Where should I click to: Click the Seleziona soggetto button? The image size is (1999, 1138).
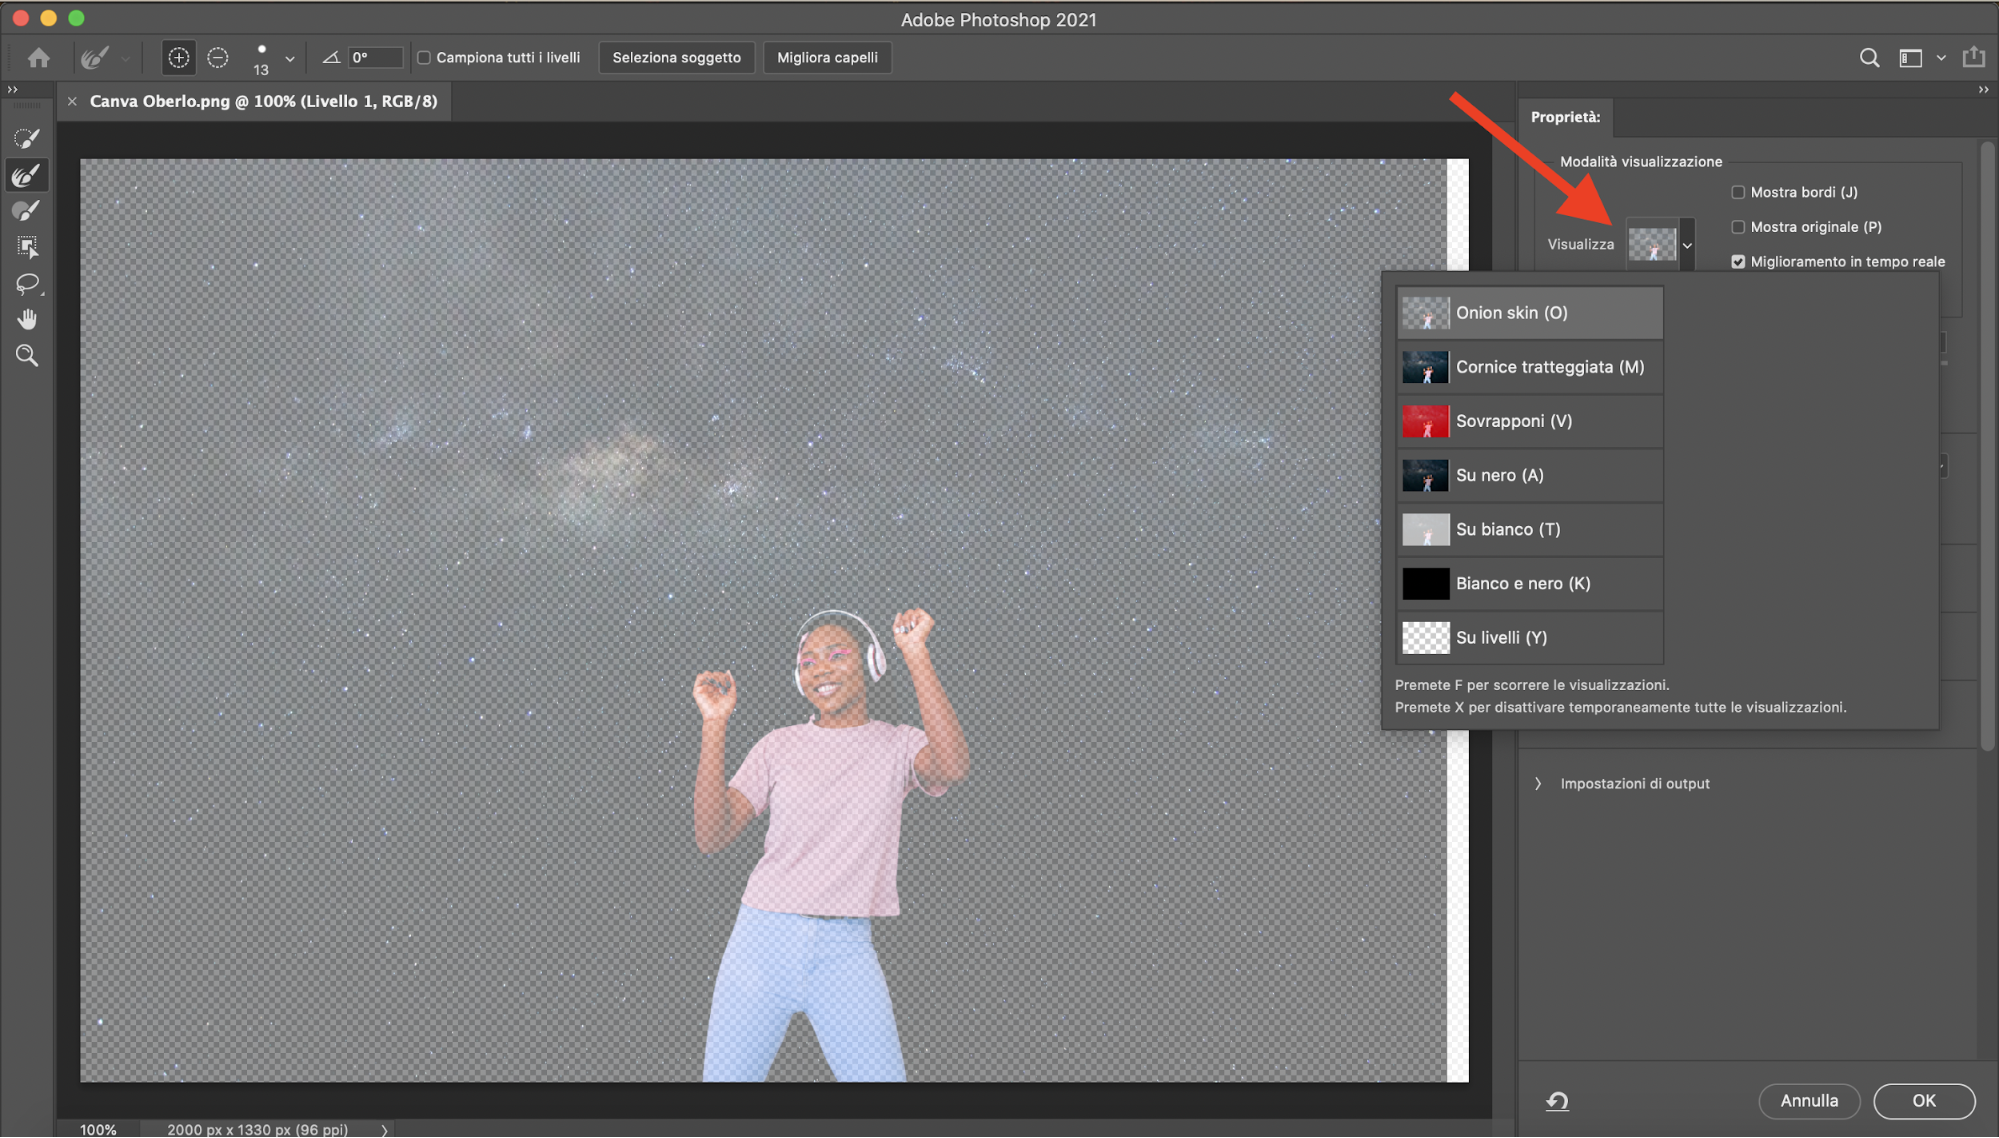tap(676, 58)
